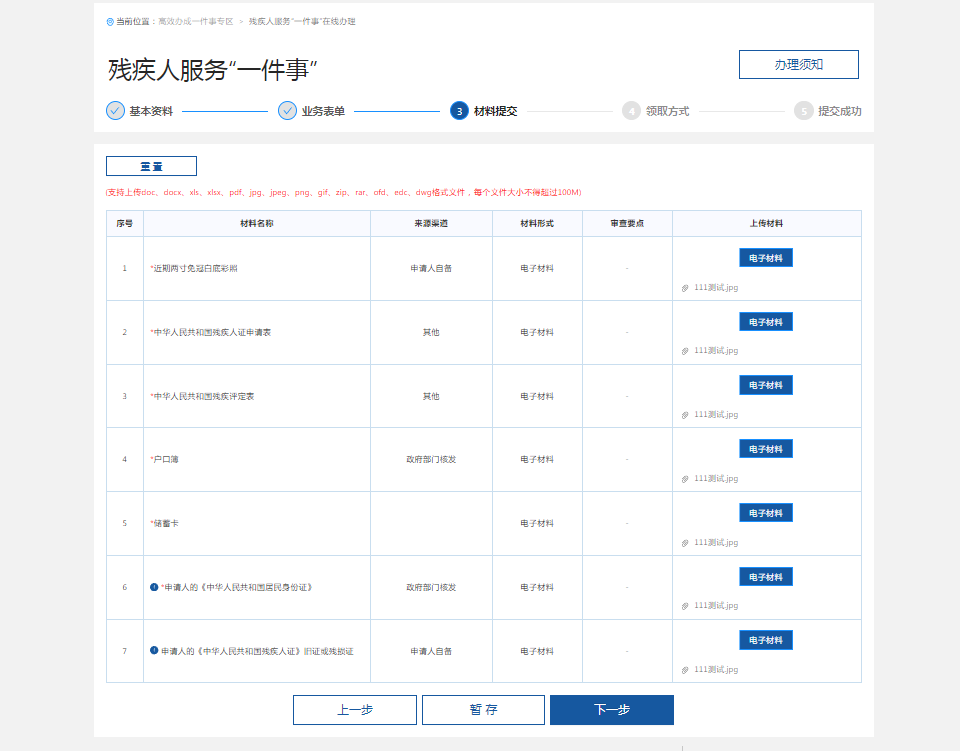Click the step 3 circle for 材料提交
Screen dimensions: 960x751
tap(459, 111)
